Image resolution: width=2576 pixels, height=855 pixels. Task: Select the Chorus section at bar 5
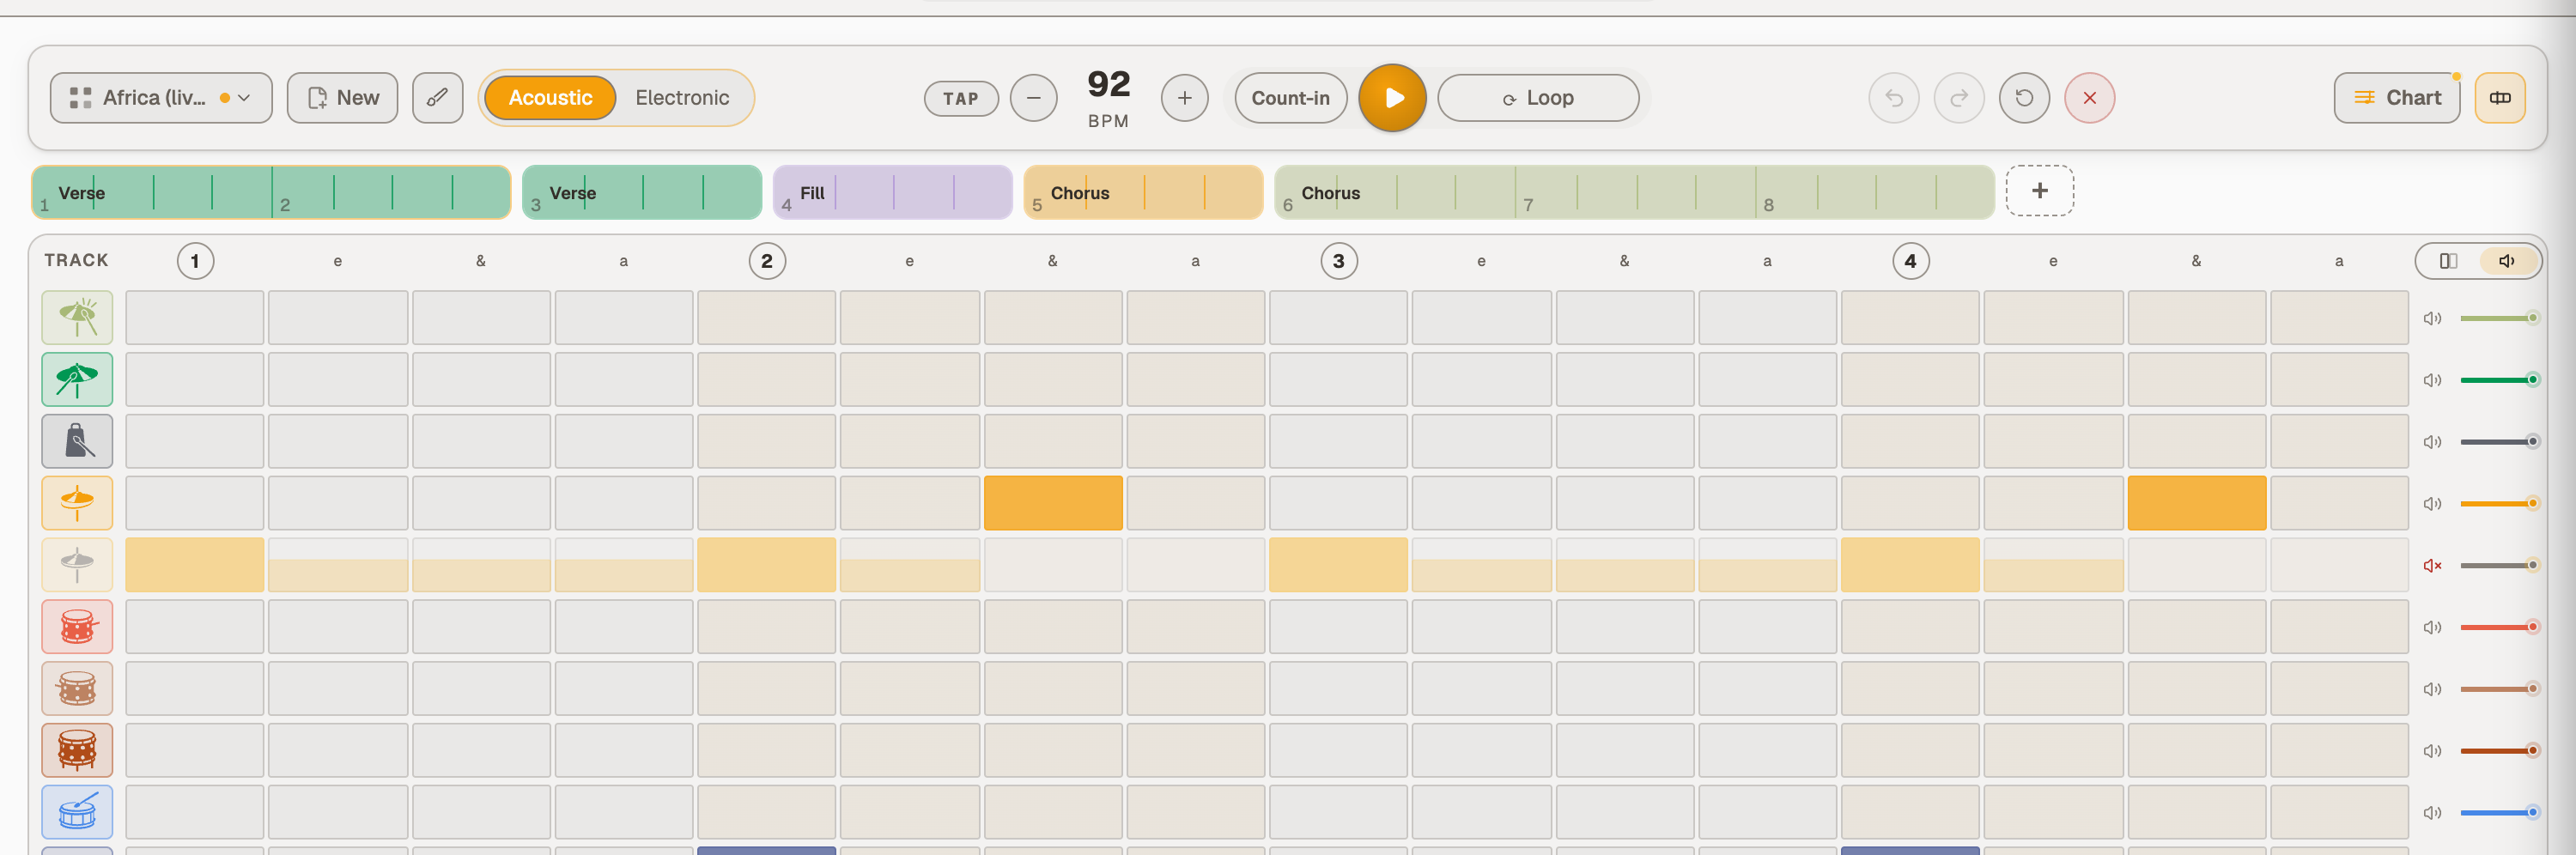pyautogui.click(x=1143, y=192)
